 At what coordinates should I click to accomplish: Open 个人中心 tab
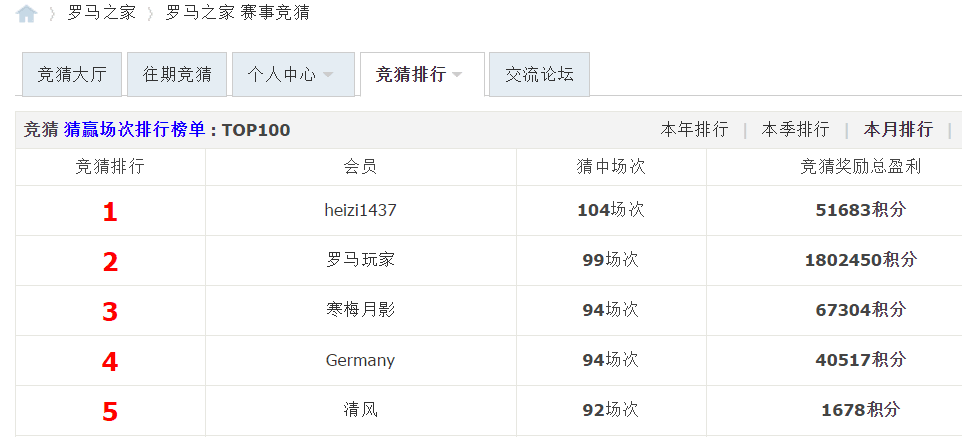pos(293,74)
